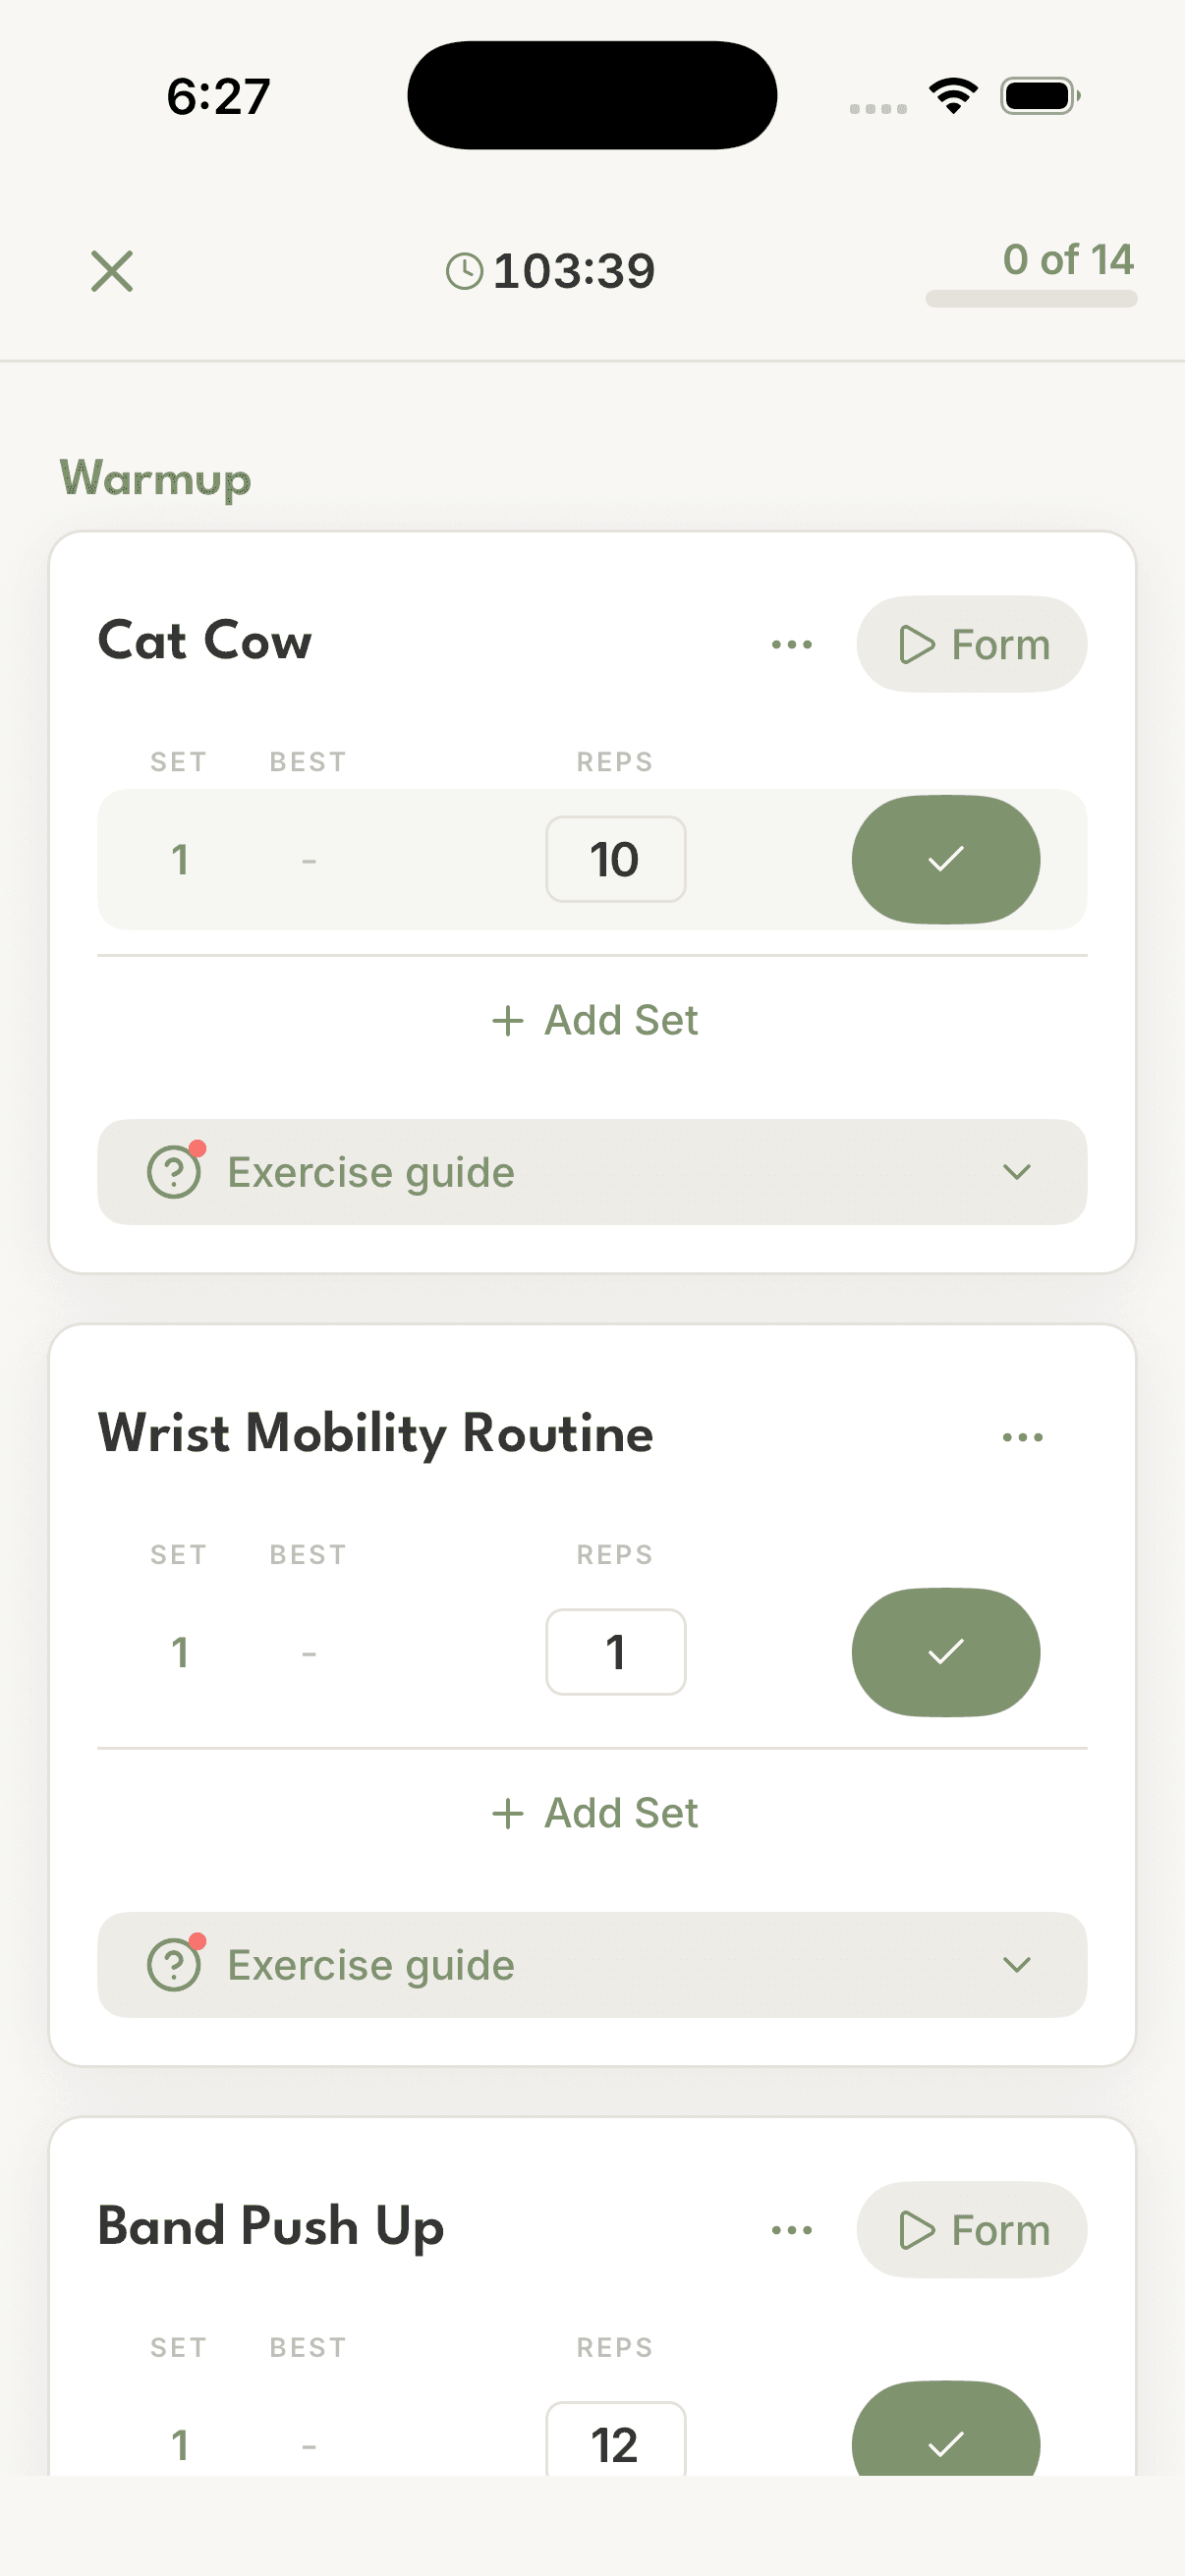Click the timer clock icon in the header
Image resolution: width=1185 pixels, height=2576 pixels.
[x=466, y=269]
